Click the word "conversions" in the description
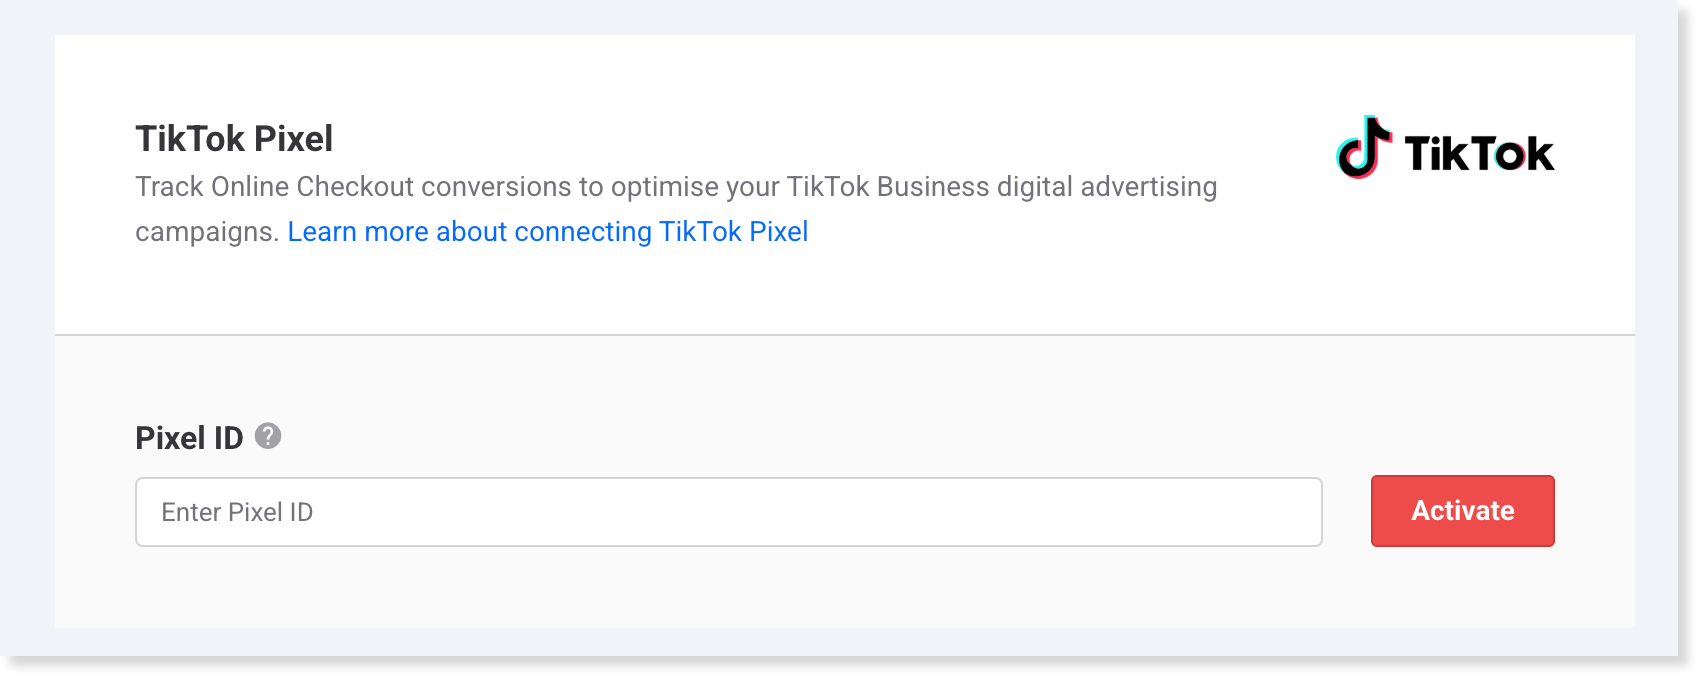 [497, 187]
